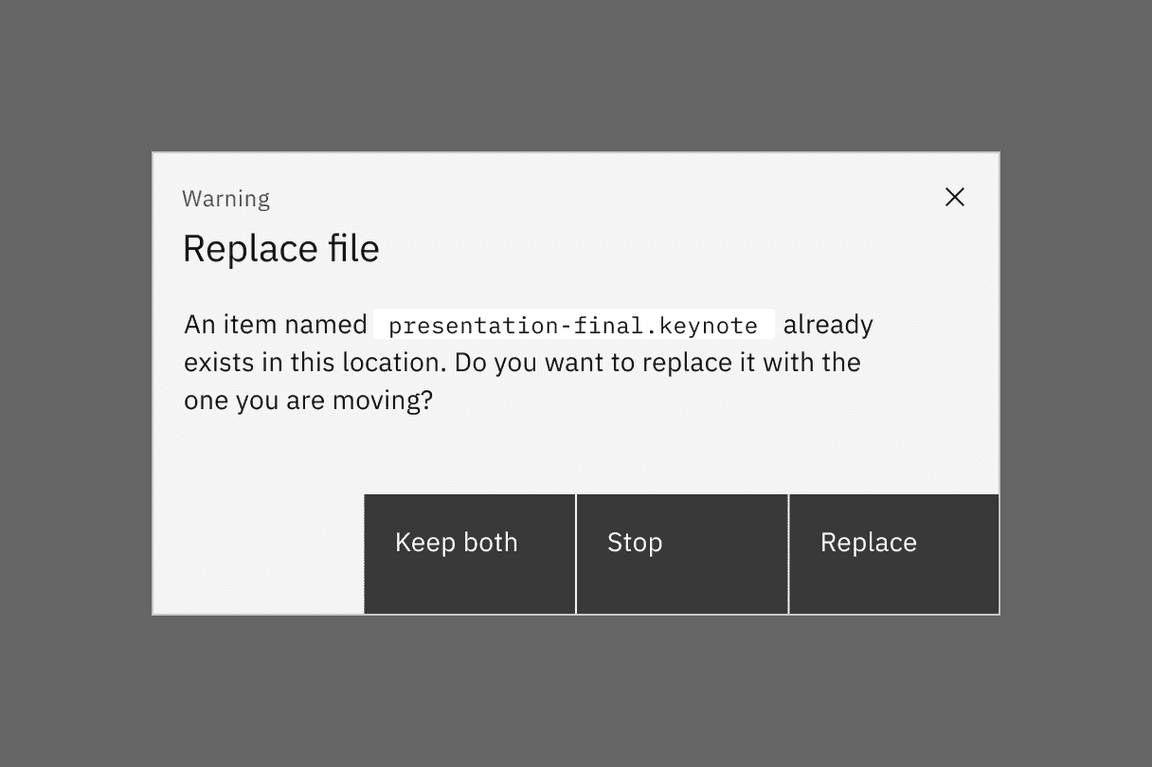Select the highlighted file name in the message
Screen dimensions: 1152x767
573,324
